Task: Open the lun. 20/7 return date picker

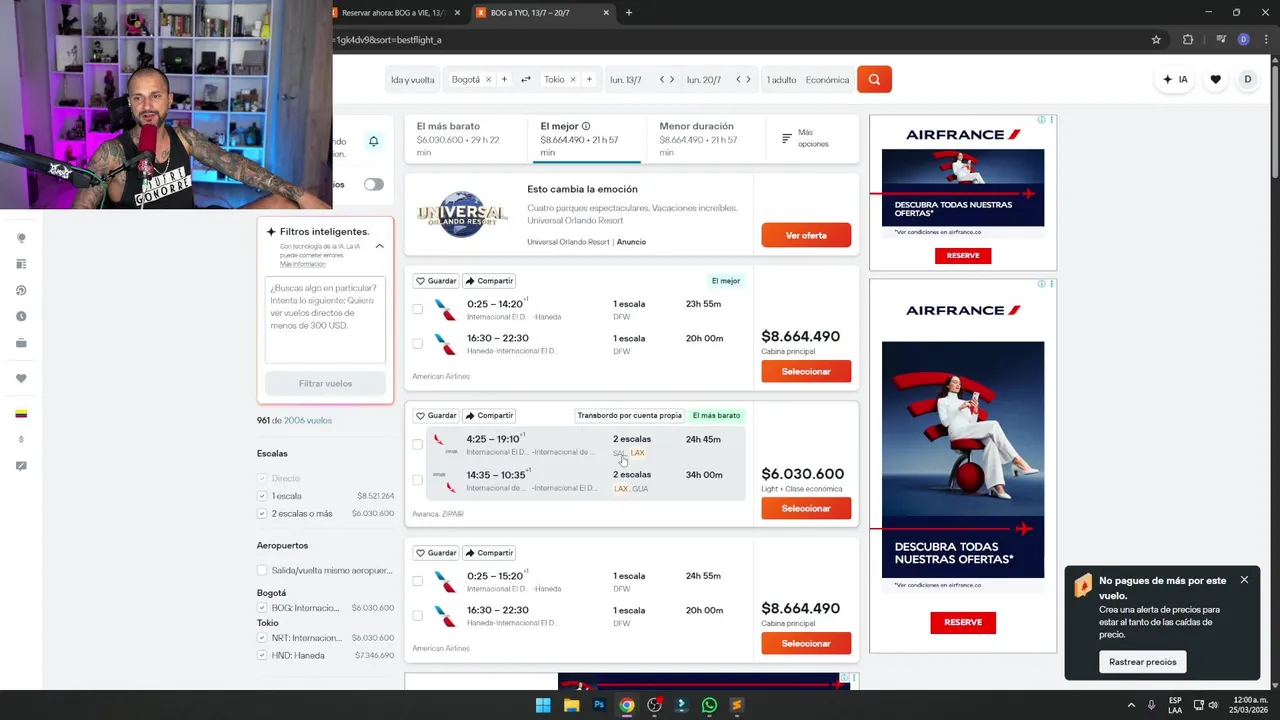Action: point(704,80)
